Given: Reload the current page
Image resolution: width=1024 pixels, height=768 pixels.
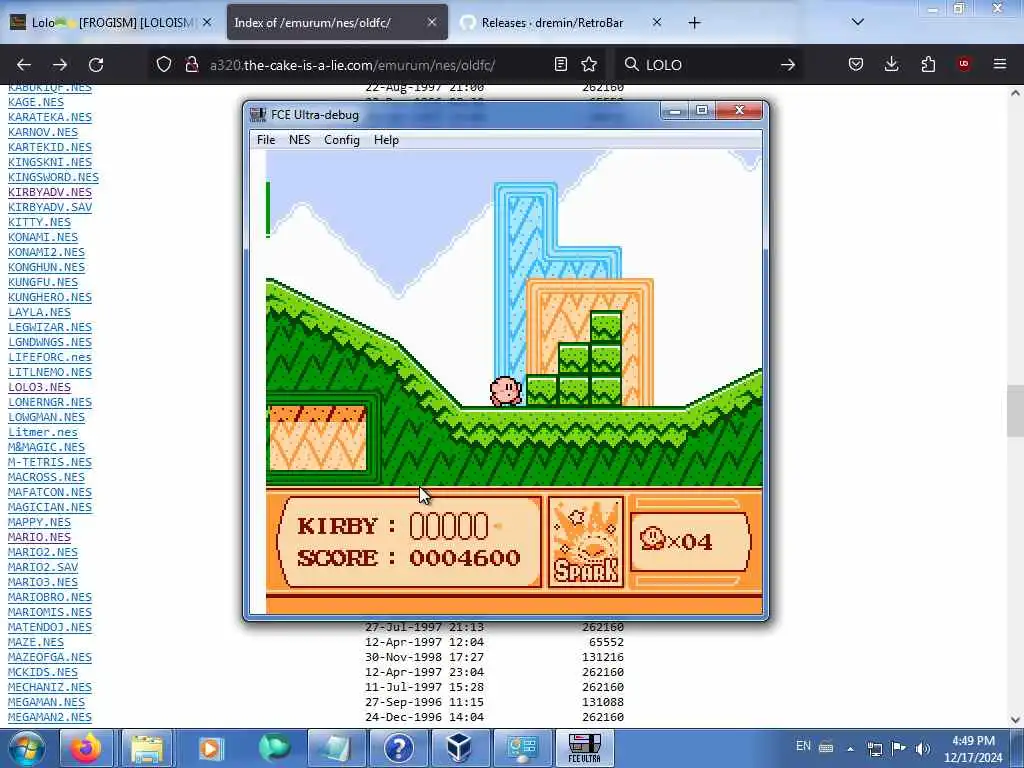Looking at the screenshot, I should coord(96,65).
